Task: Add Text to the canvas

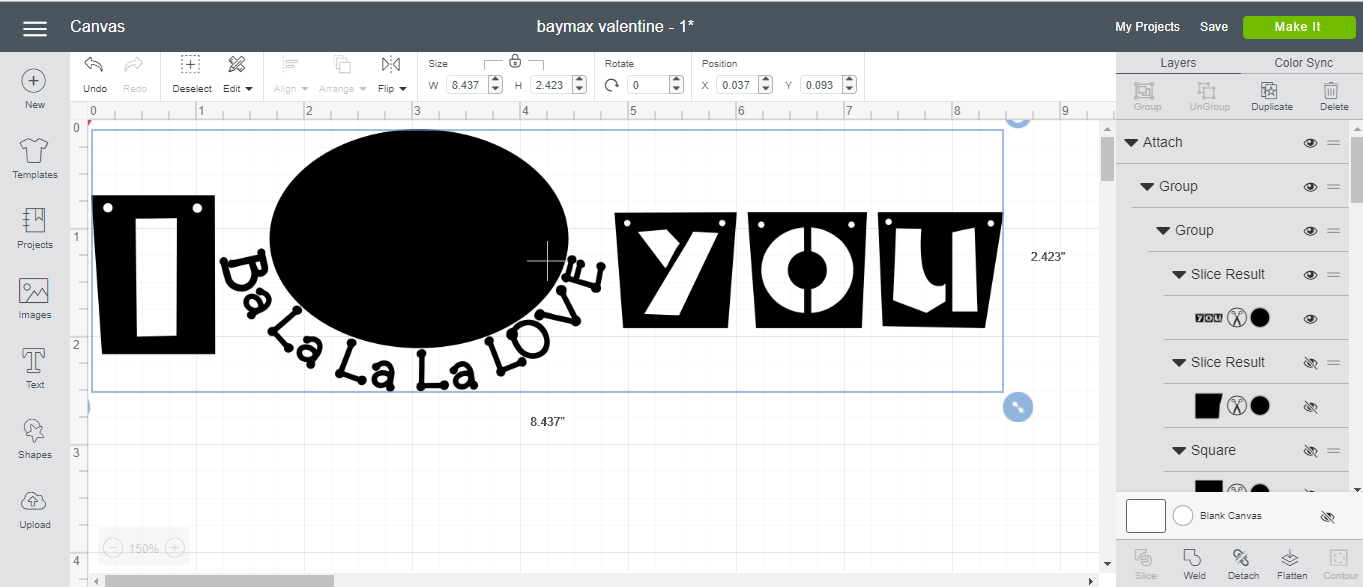Action: click(x=34, y=369)
